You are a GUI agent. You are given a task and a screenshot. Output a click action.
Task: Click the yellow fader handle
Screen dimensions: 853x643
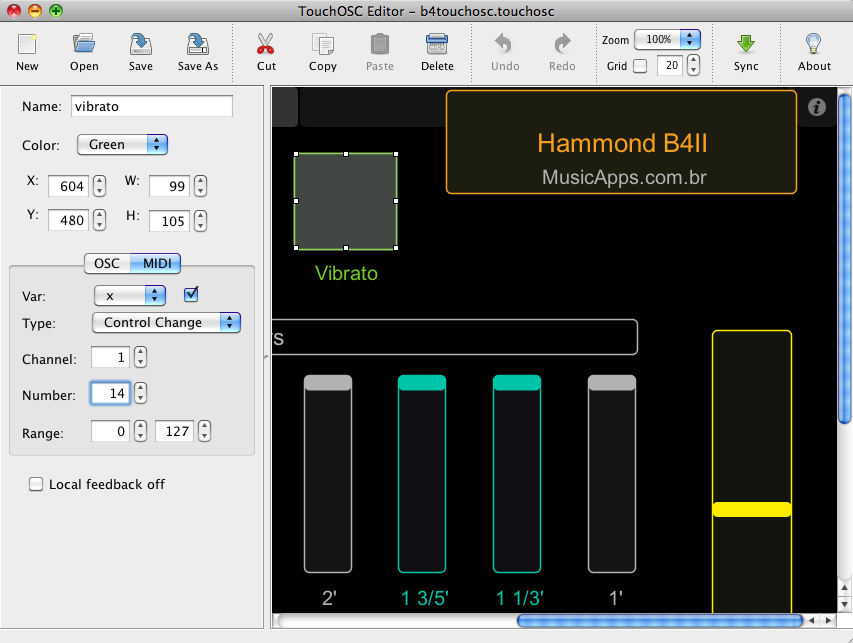click(x=752, y=509)
